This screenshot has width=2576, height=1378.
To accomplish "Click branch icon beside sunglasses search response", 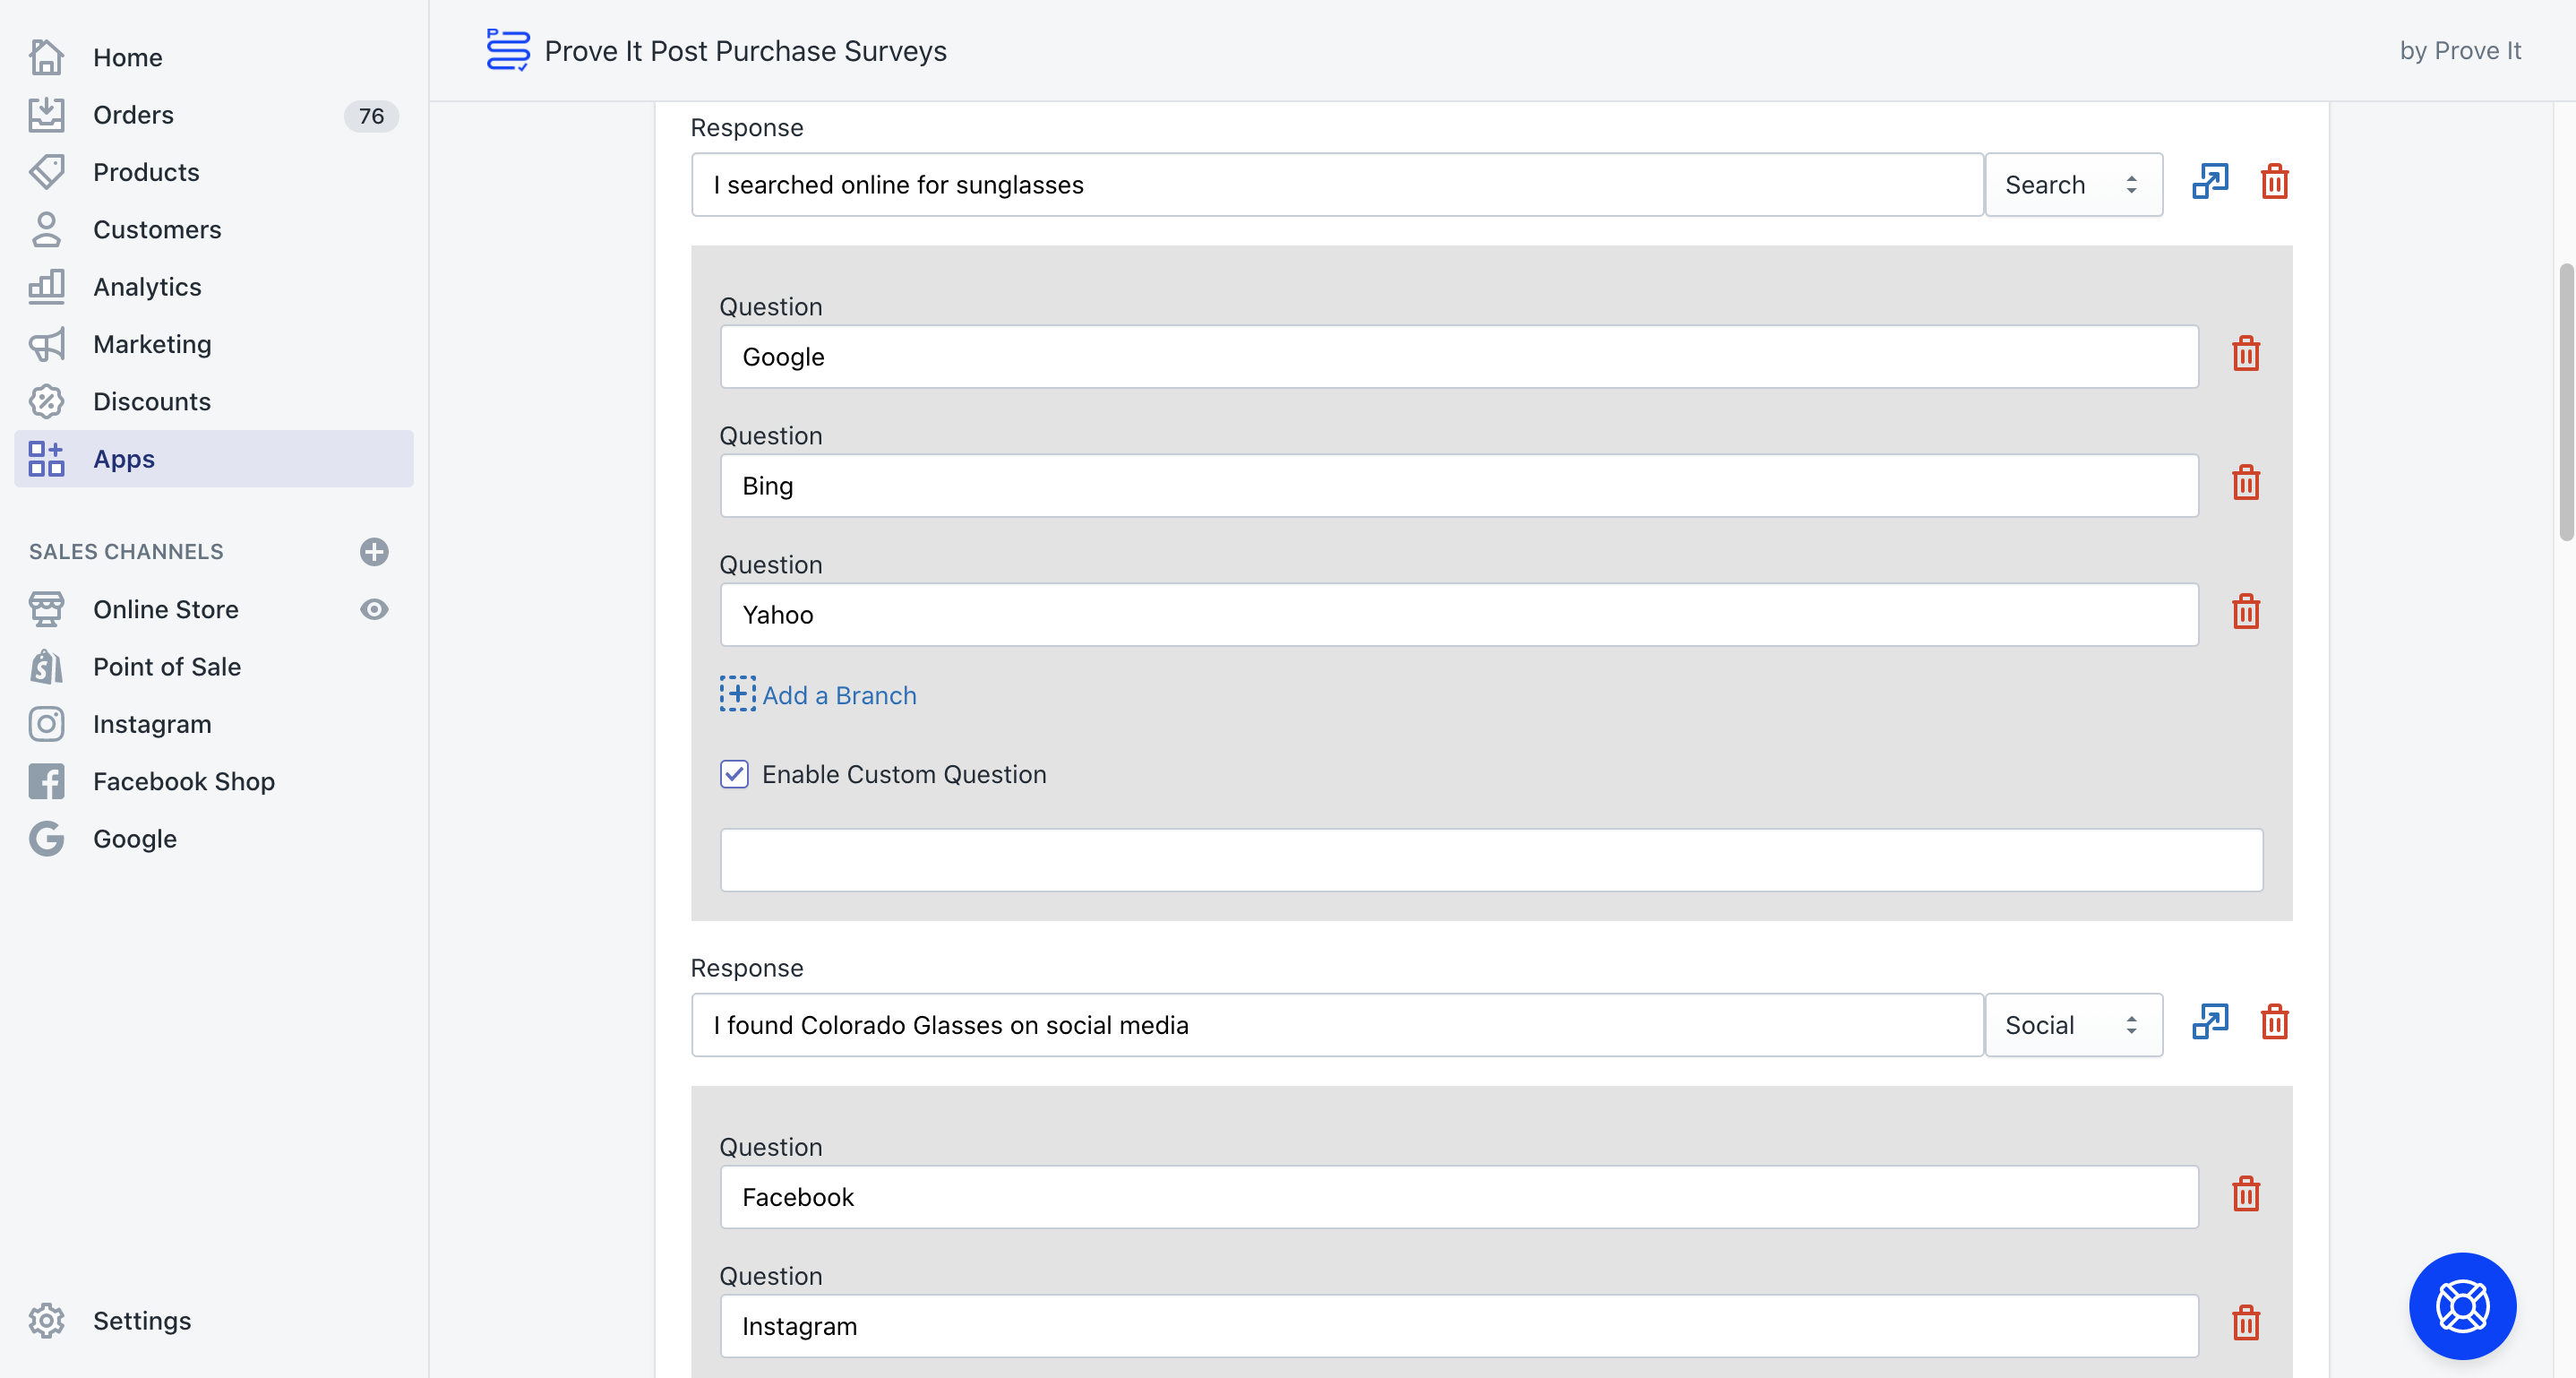I will (2209, 182).
